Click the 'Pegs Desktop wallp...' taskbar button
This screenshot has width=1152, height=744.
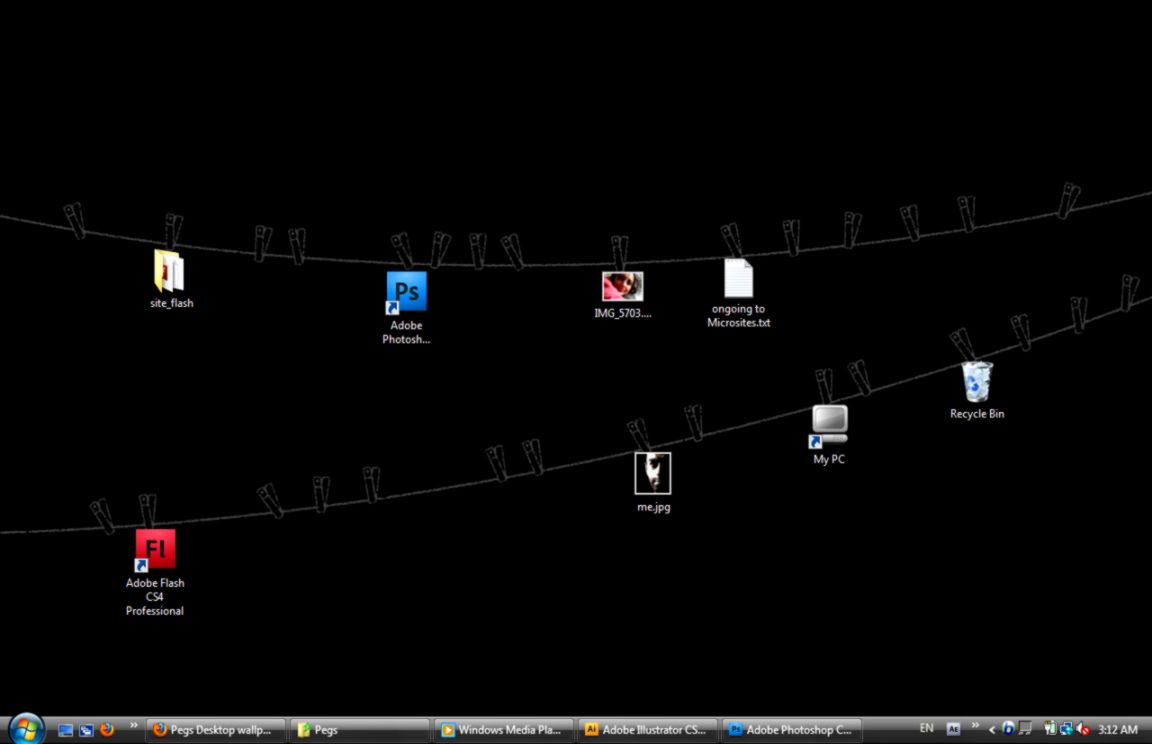pos(215,729)
